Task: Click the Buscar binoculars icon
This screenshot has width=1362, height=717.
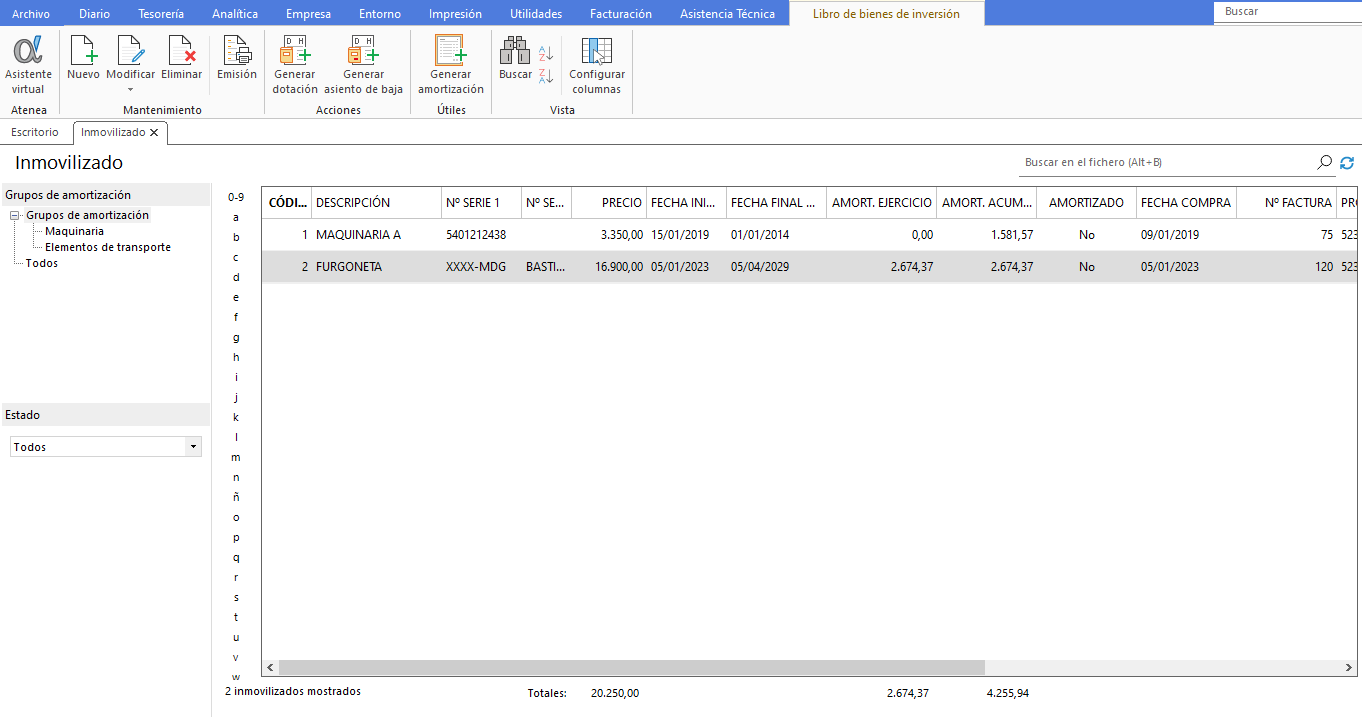Action: [515, 50]
